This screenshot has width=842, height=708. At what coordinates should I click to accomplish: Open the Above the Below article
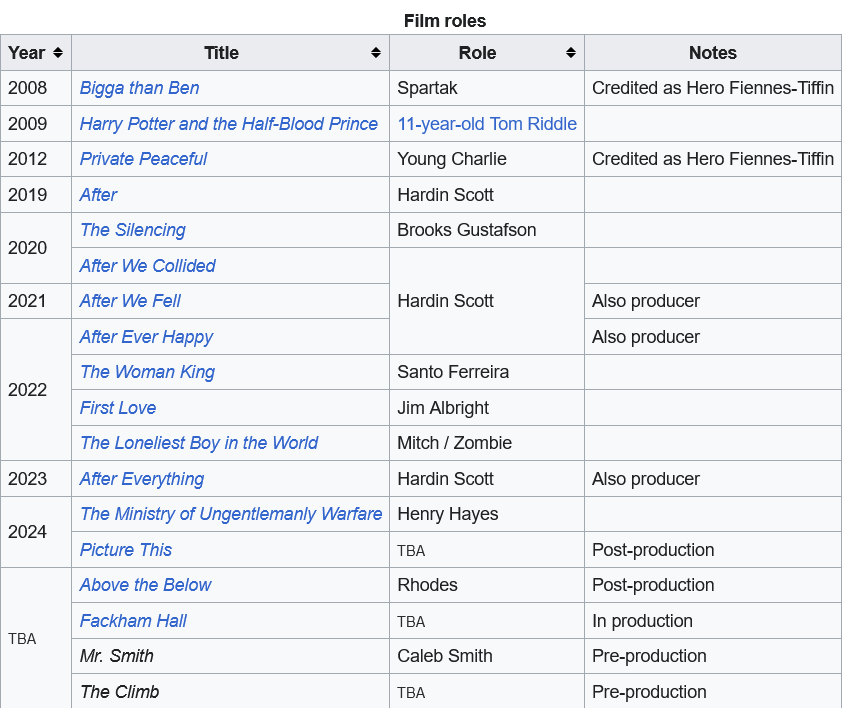click(x=146, y=585)
